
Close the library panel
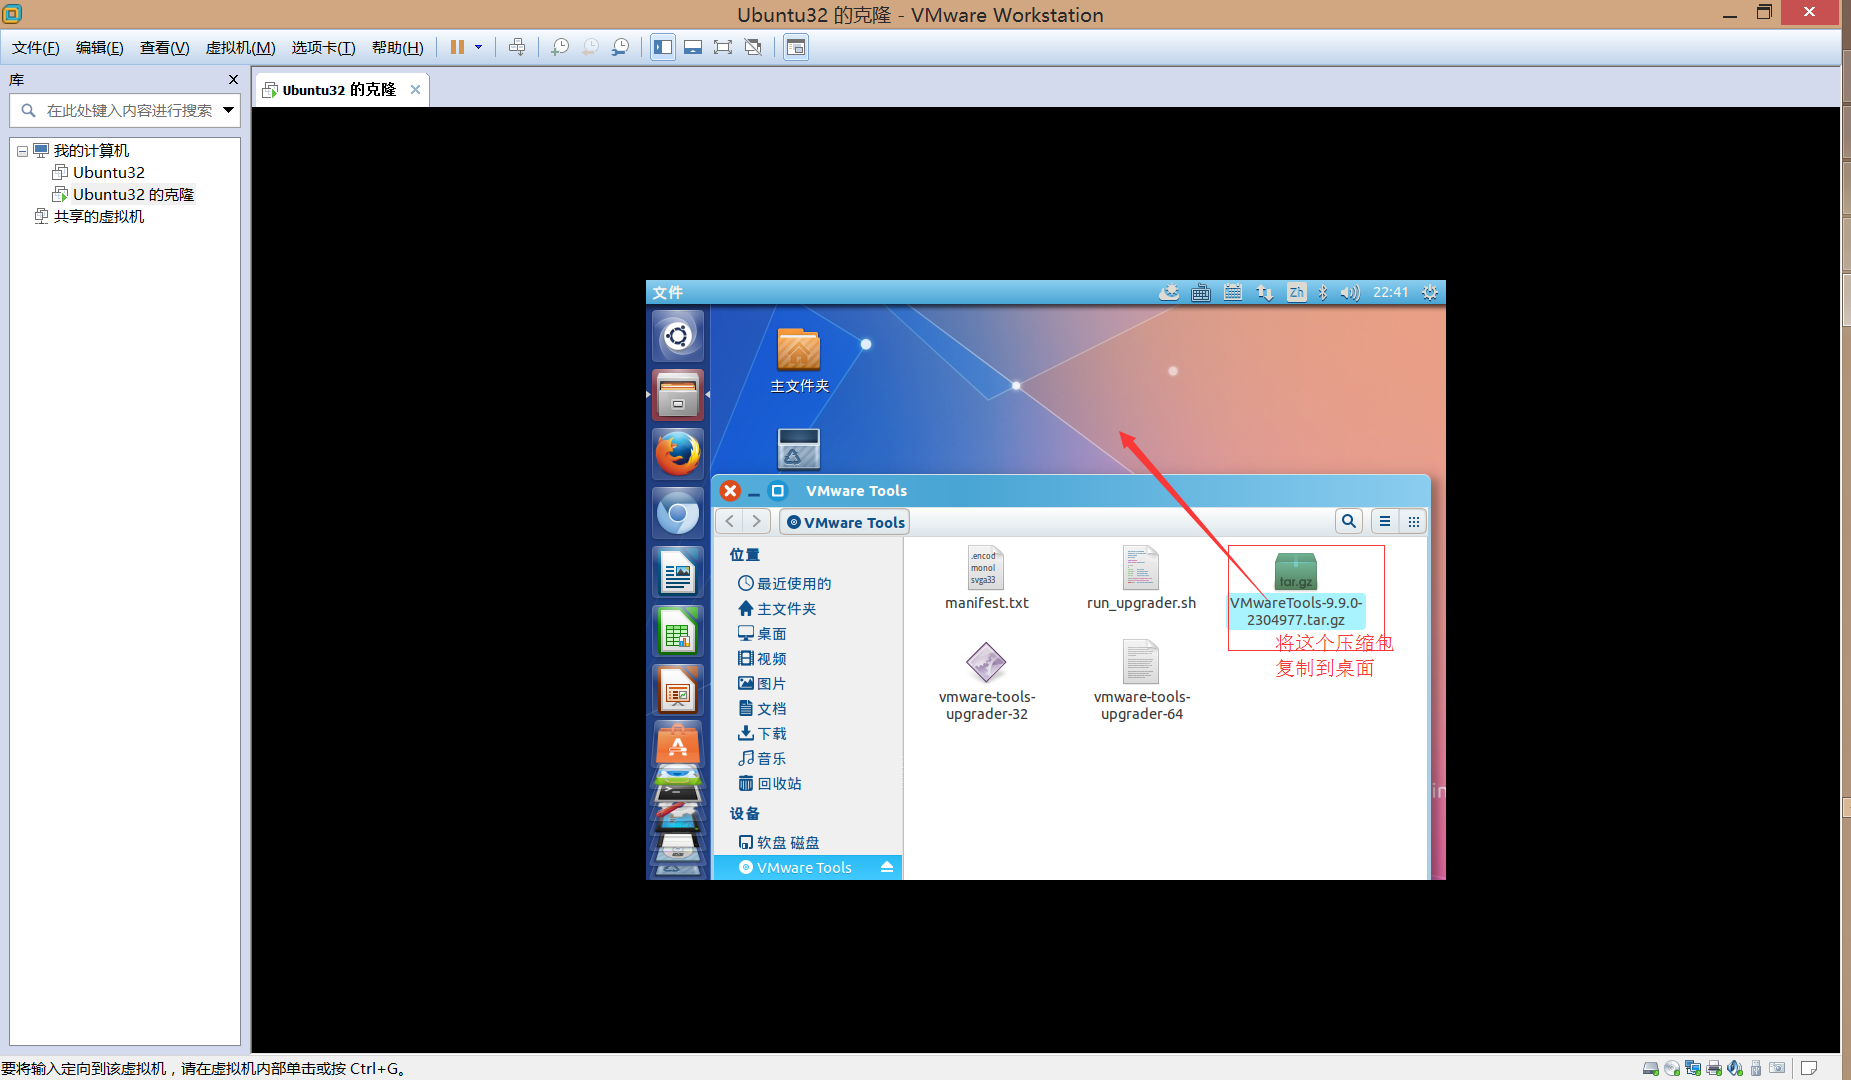click(233, 79)
